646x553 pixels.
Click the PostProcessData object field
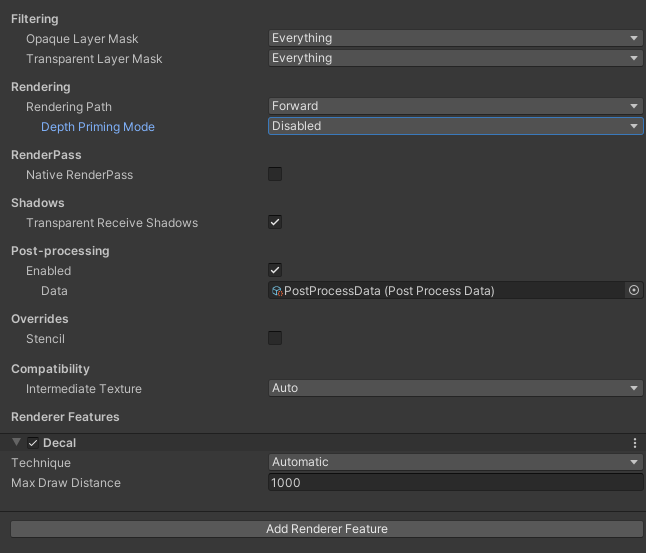tap(450, 291)
